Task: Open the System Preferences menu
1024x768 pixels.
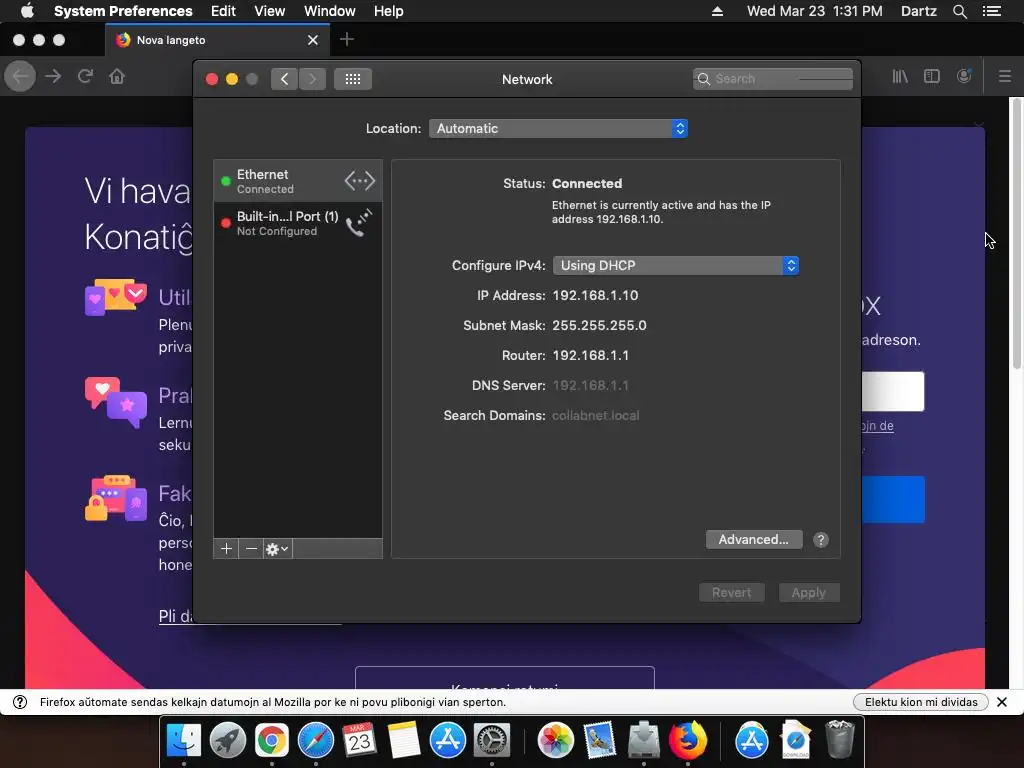Action: point(123,11)
